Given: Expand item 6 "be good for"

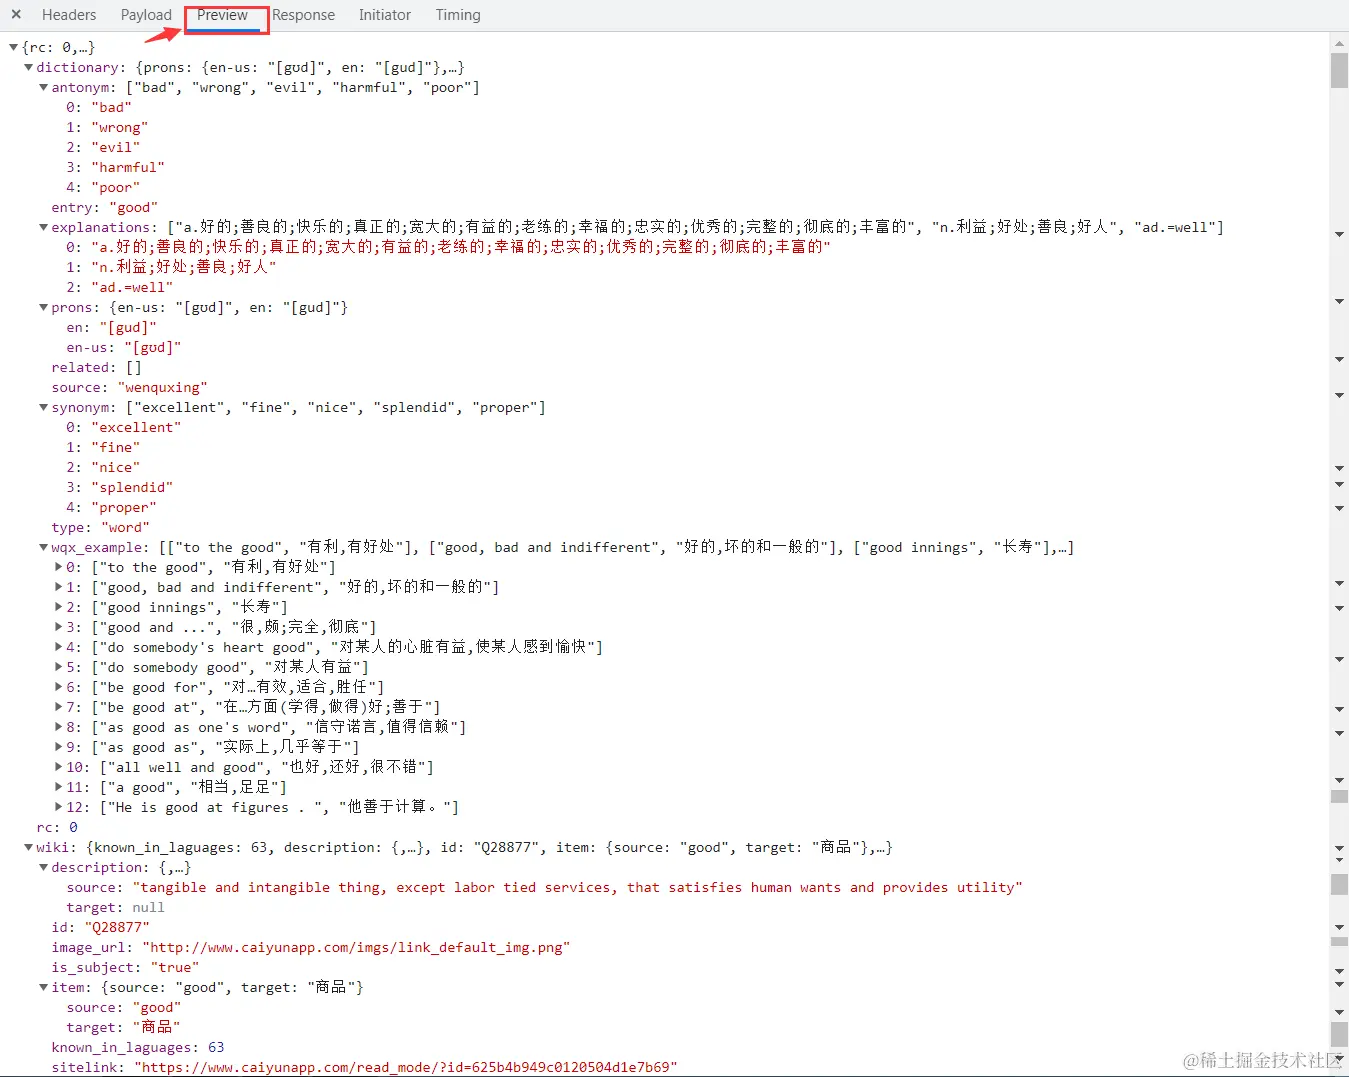Looking at the screenshot, I should [x=59, y=687].
